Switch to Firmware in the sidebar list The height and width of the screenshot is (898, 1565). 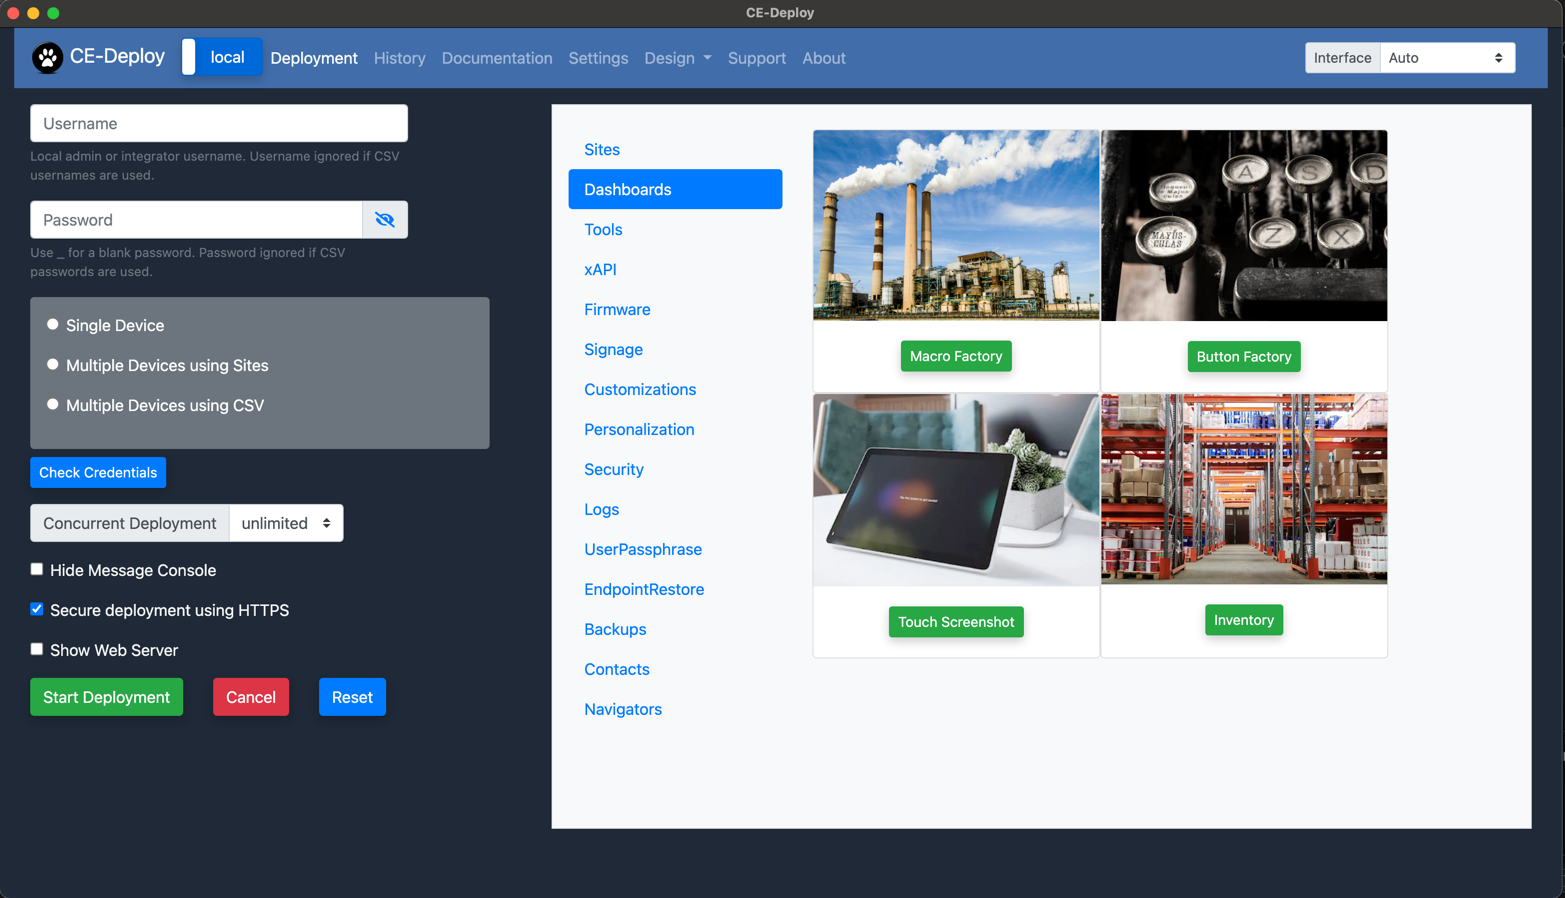click(x=617, y=310)
